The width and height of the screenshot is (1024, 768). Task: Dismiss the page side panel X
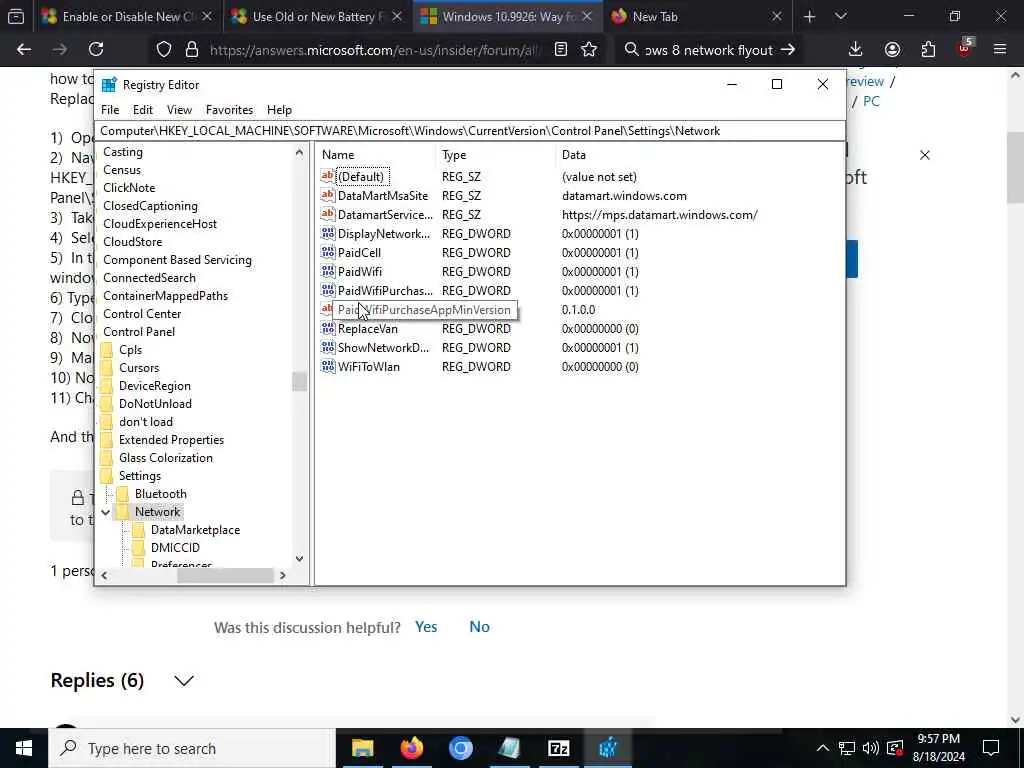click(x=925, y=155)
